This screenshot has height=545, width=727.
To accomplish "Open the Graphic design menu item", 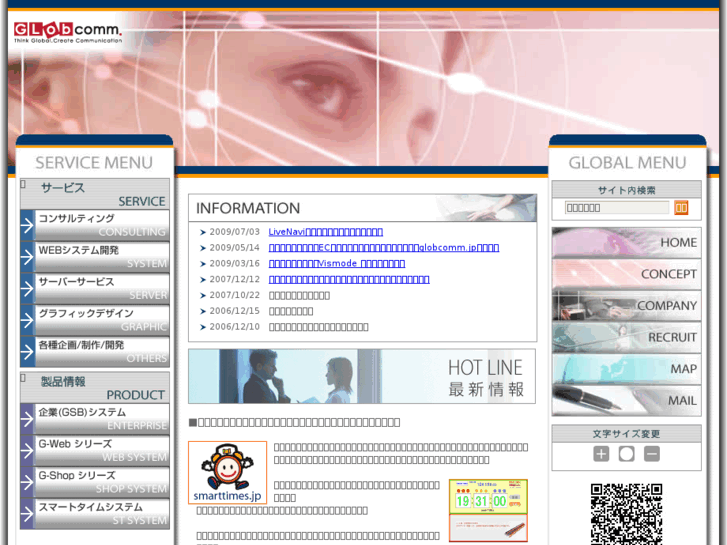I will click(x=95, y=320).
